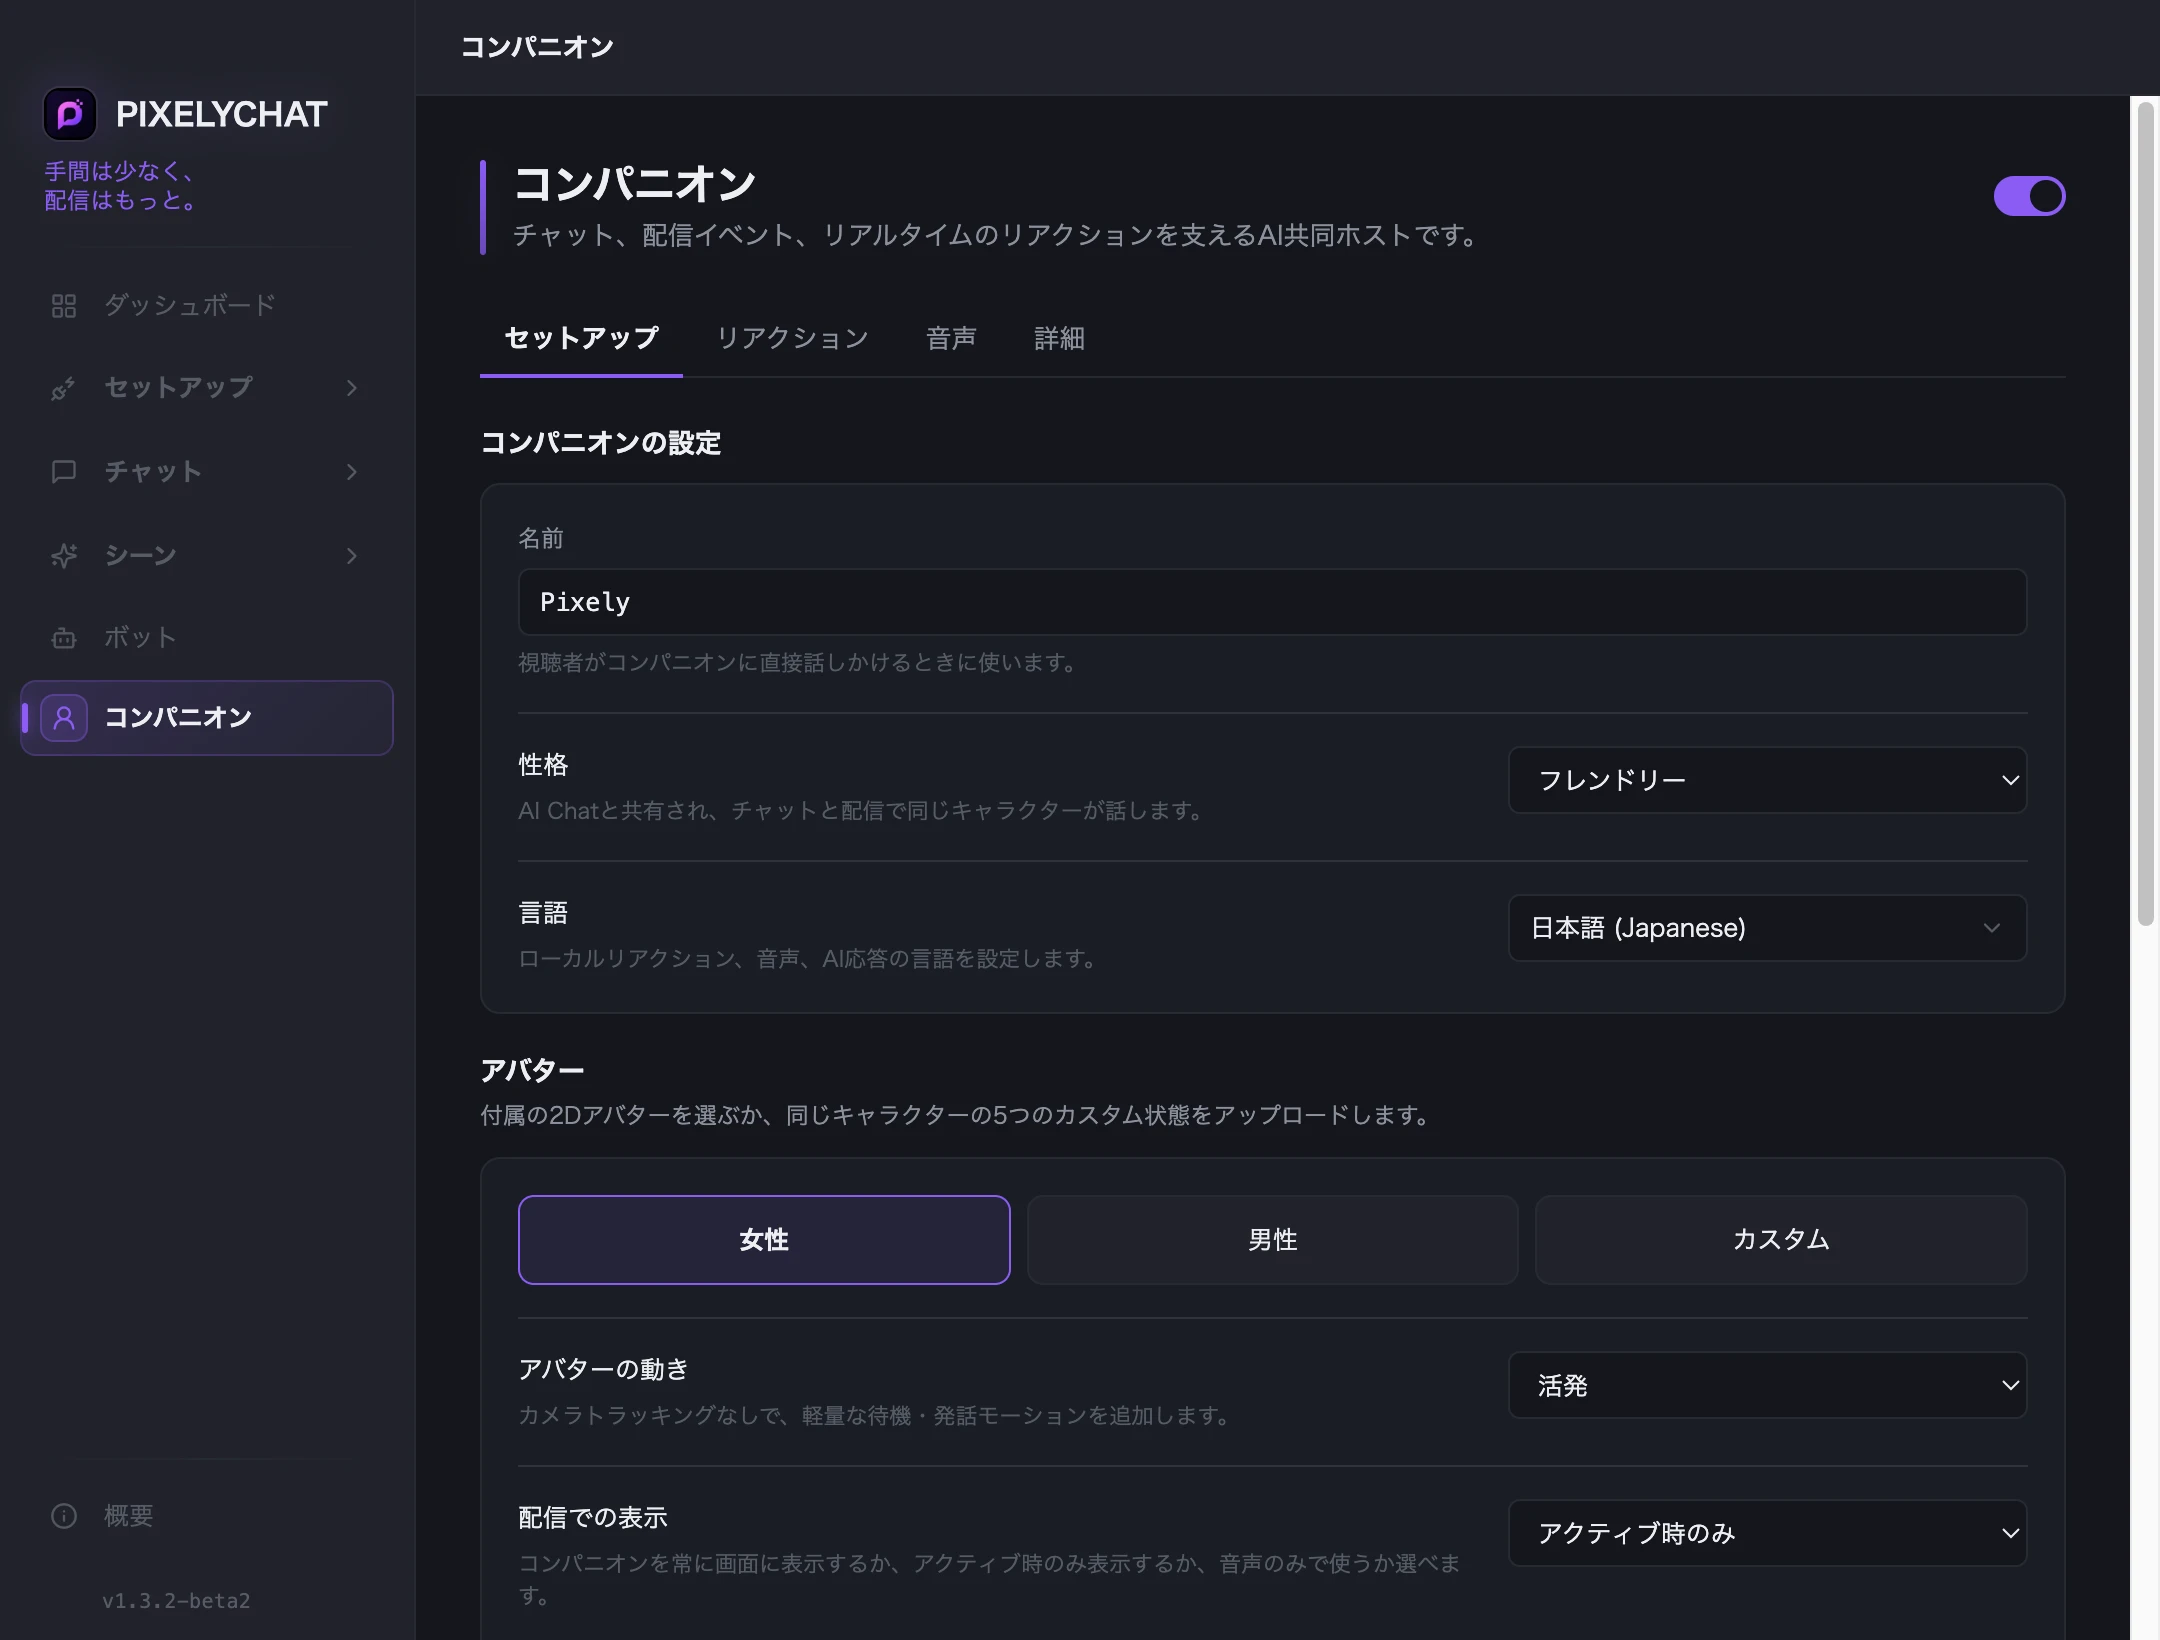Click the AI Chatと共有され help text
This screenshot has height=1640, width=2160.
862,811
